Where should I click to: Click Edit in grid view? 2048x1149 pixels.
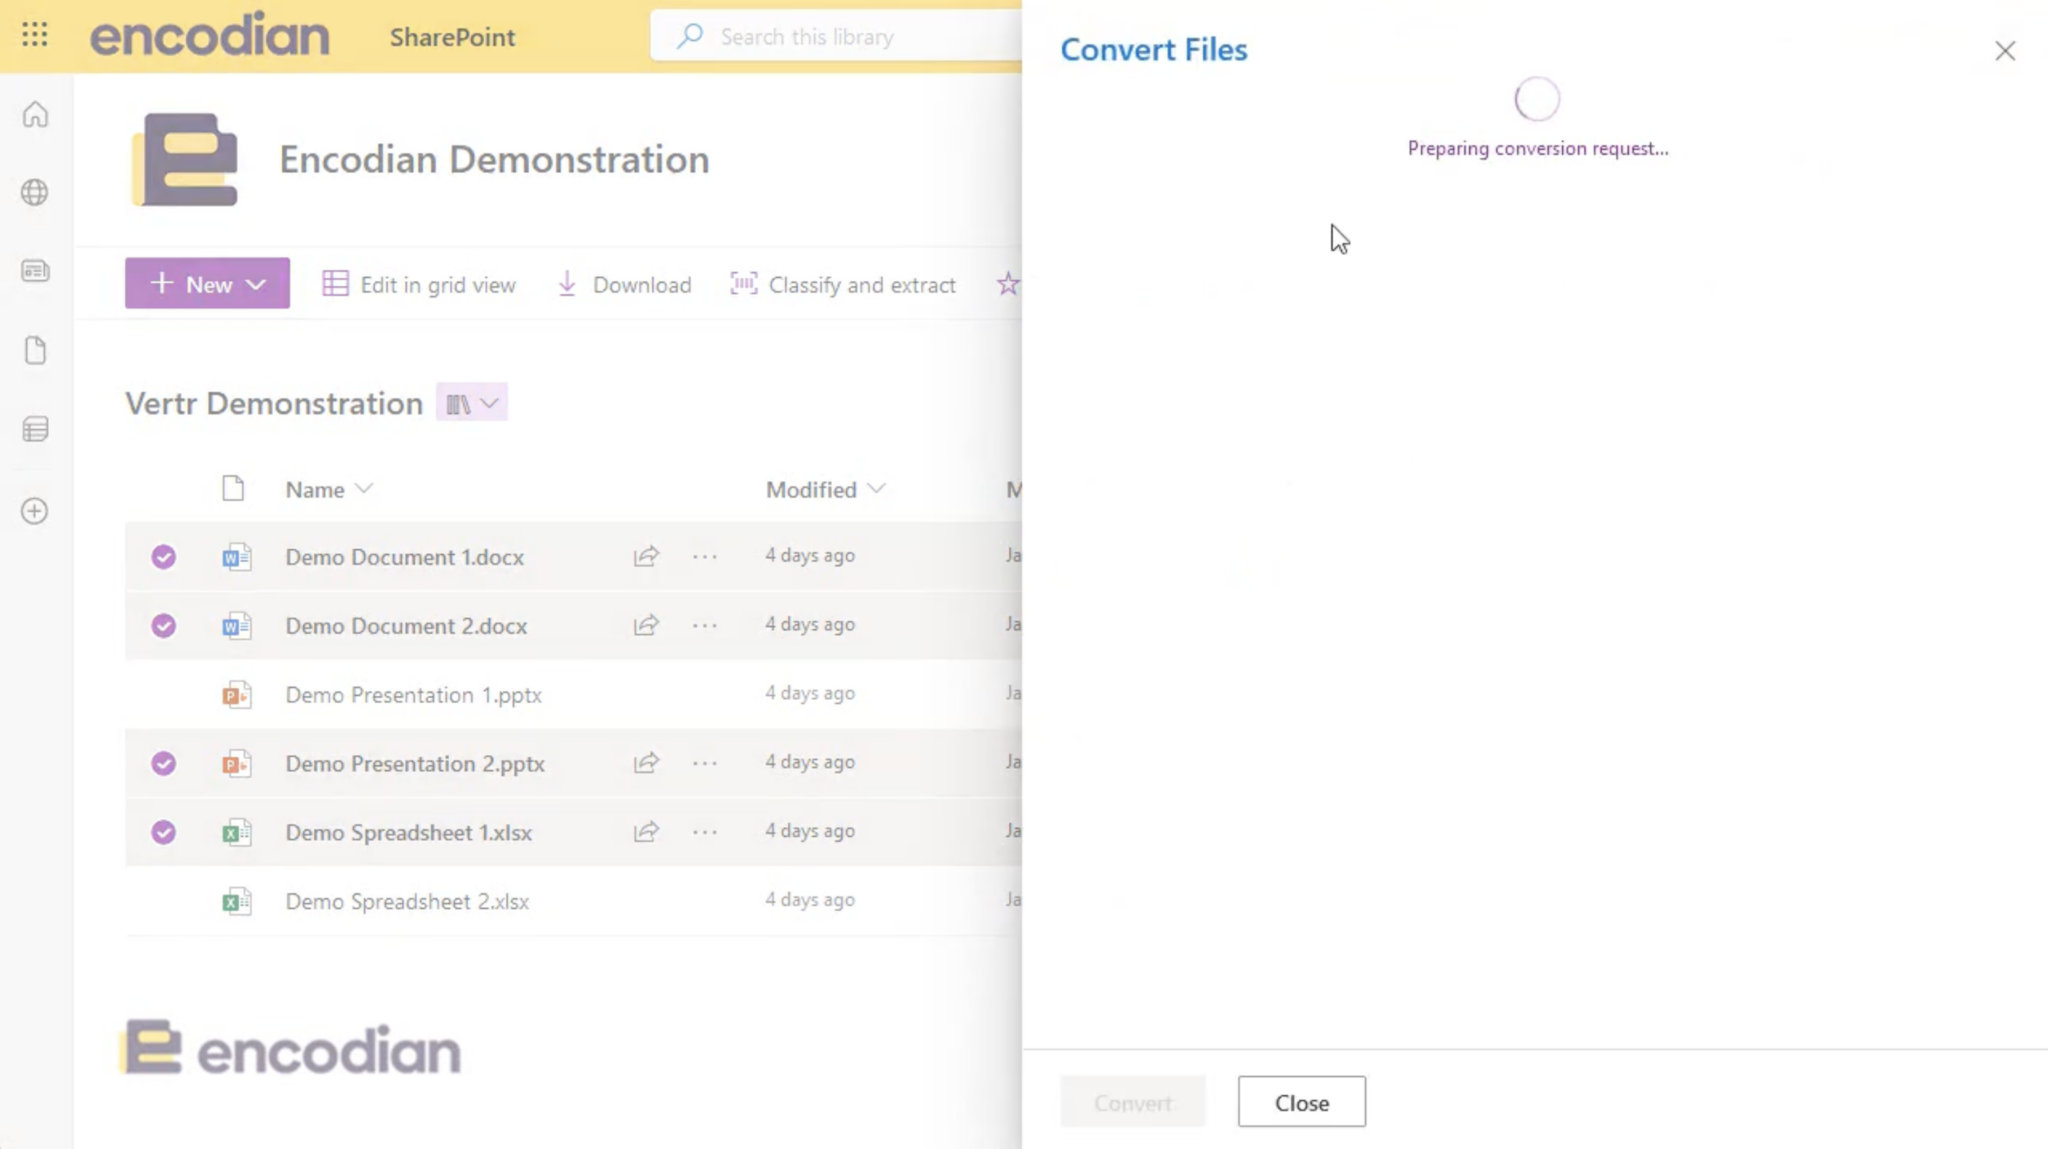[x=419, y=284]
